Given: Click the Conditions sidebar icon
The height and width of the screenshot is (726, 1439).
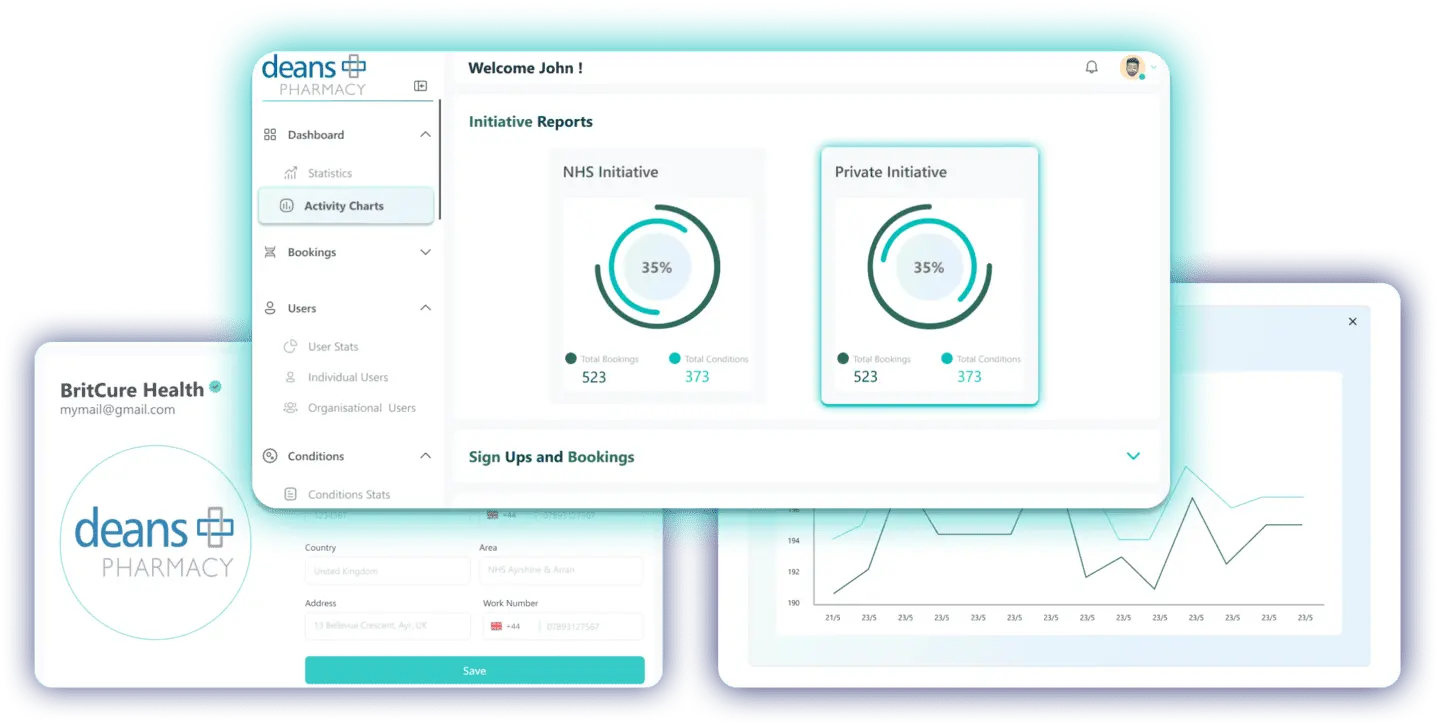Looking at the screenshot, I should click(x=270, y=456).
